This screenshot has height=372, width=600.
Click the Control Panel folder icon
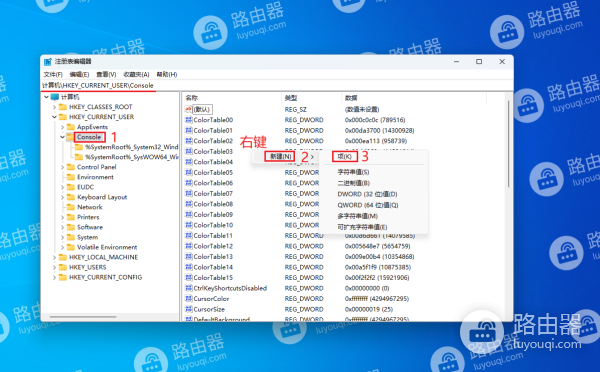(71, 167)
